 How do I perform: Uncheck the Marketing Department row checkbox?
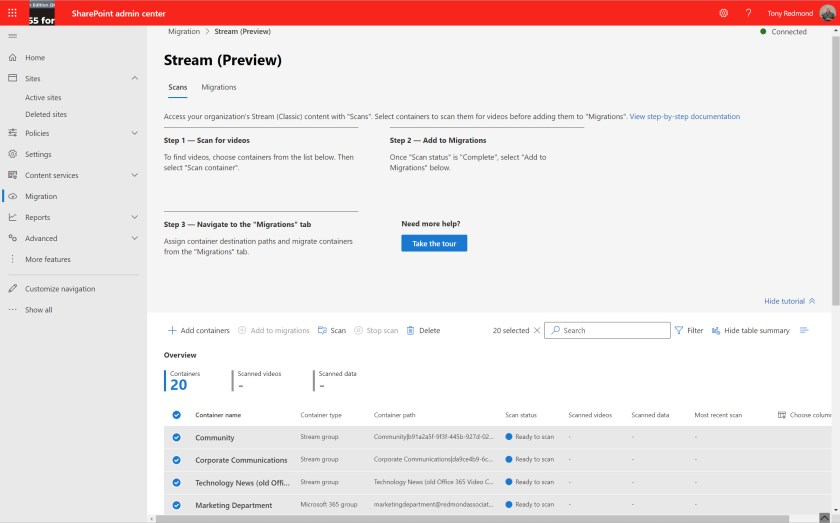coord(176,505)
